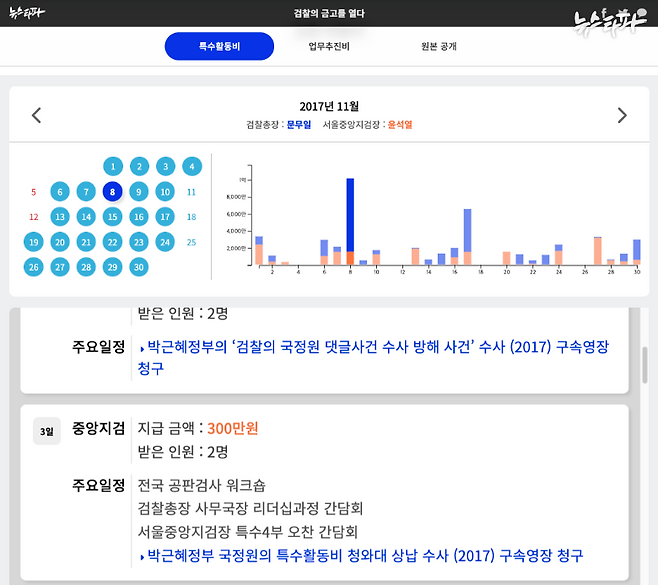Open the 원본 공개 tab
Screen dimensions: 658x585
439,46
